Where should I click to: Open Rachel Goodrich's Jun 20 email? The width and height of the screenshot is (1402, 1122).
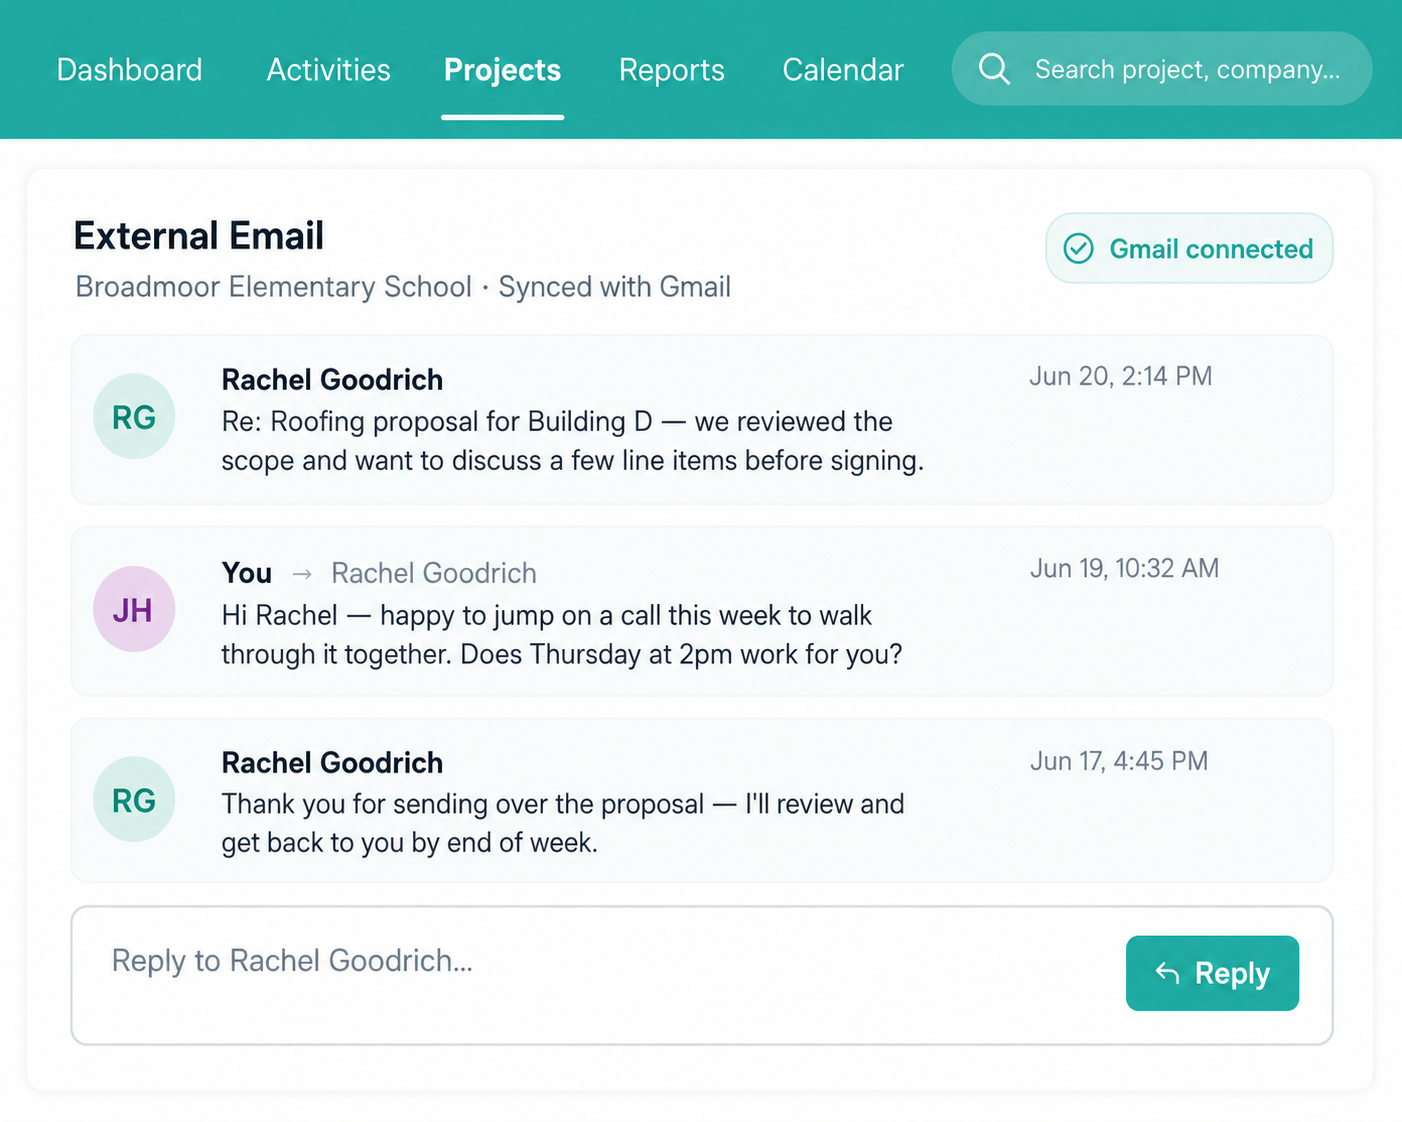click(701, 420)
